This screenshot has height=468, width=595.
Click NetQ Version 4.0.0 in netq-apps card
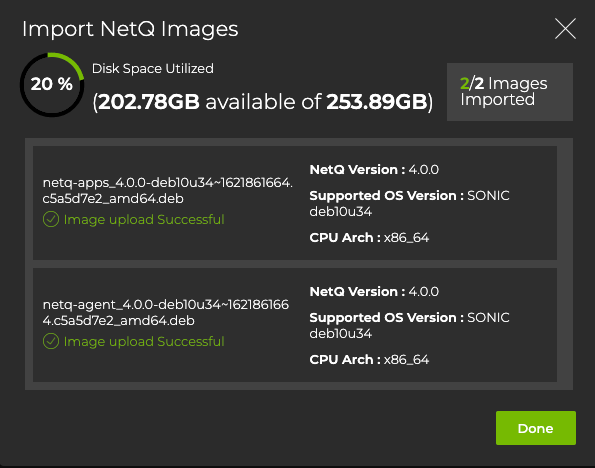tap(374, 169)
